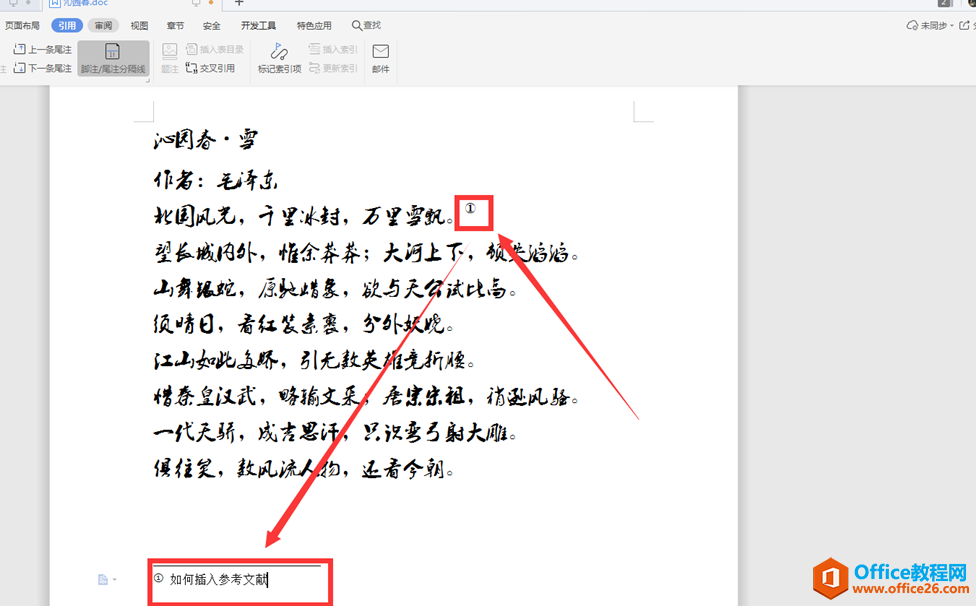Open the 章节 chapter tab
This screenshot has height=606, width=976.
[x=176, y=26]
